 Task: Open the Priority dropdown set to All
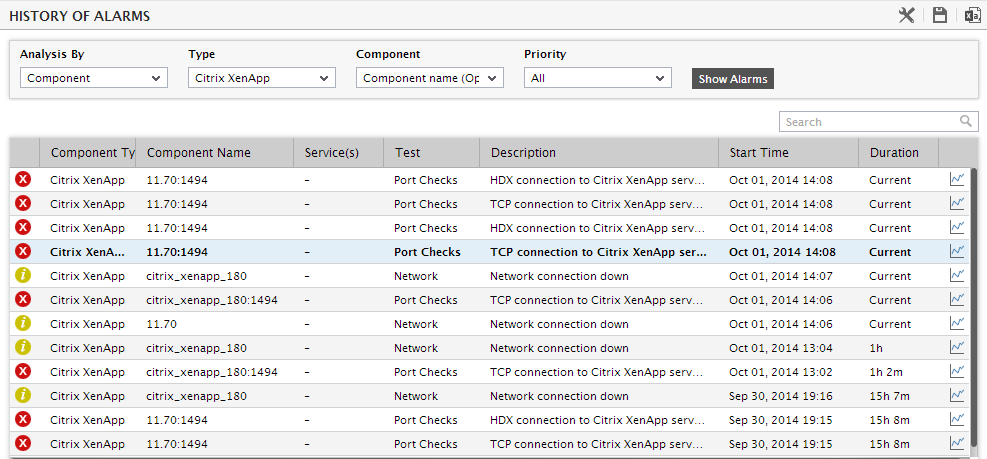[x=598, y=78]
